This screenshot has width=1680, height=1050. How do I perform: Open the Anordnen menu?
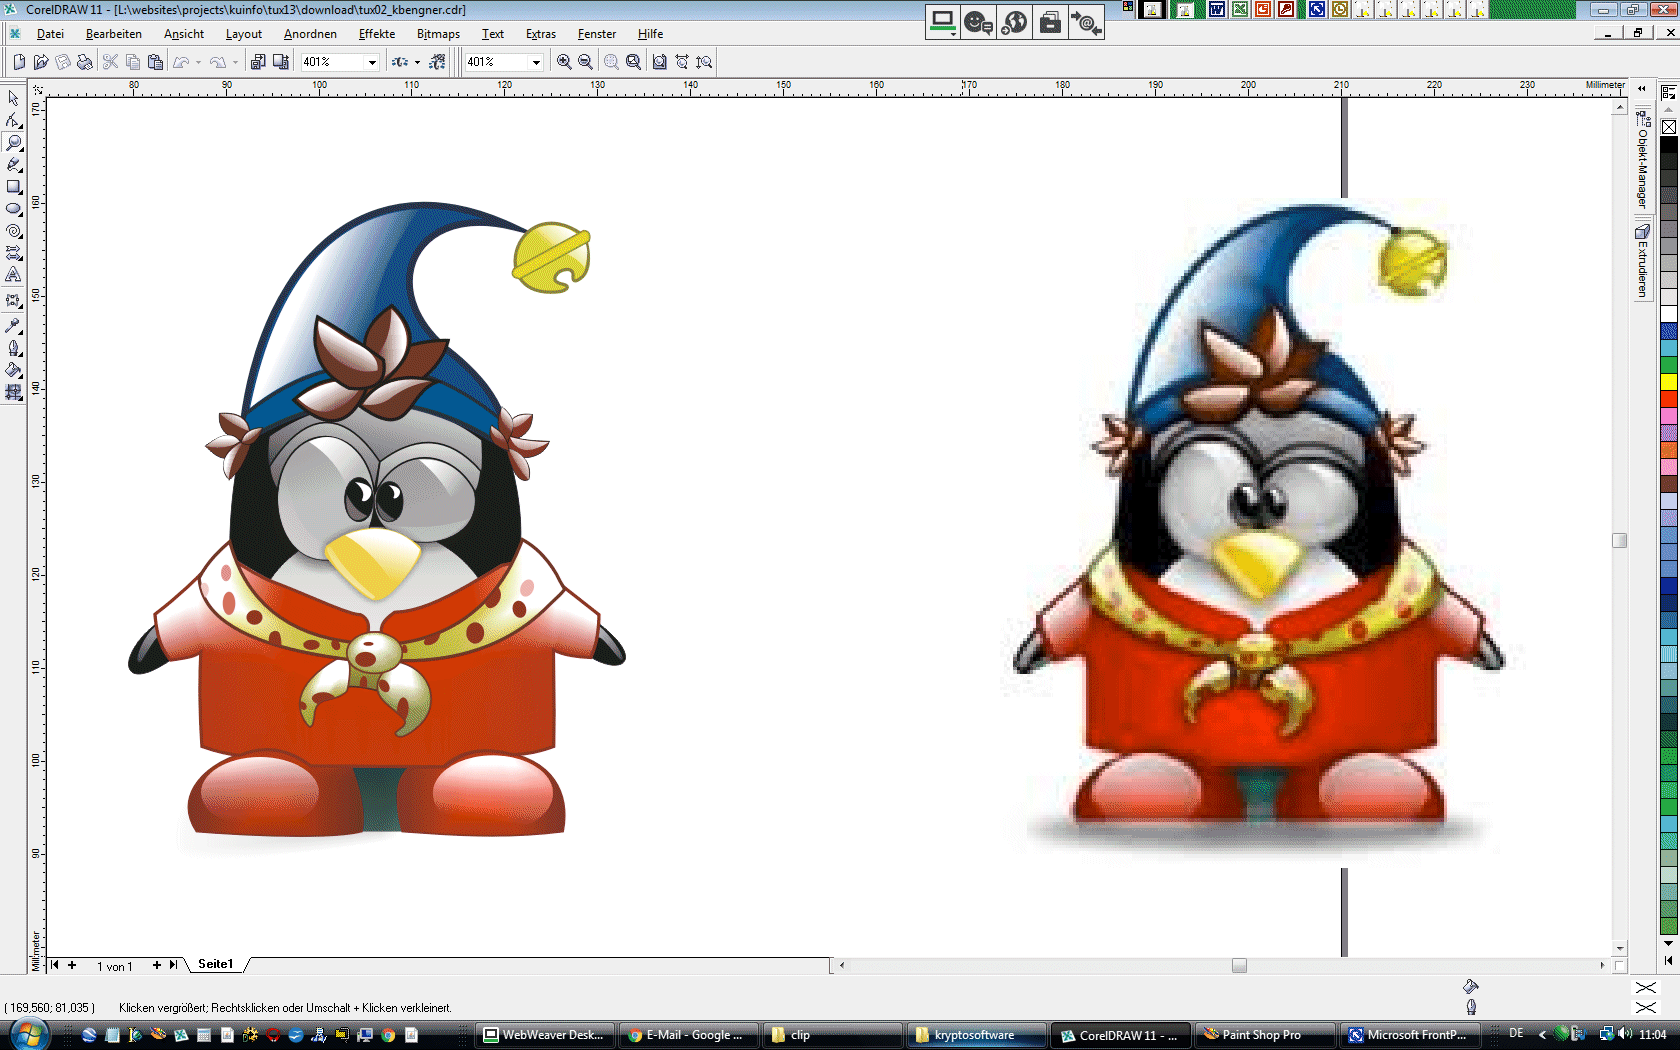coord(310,34)
